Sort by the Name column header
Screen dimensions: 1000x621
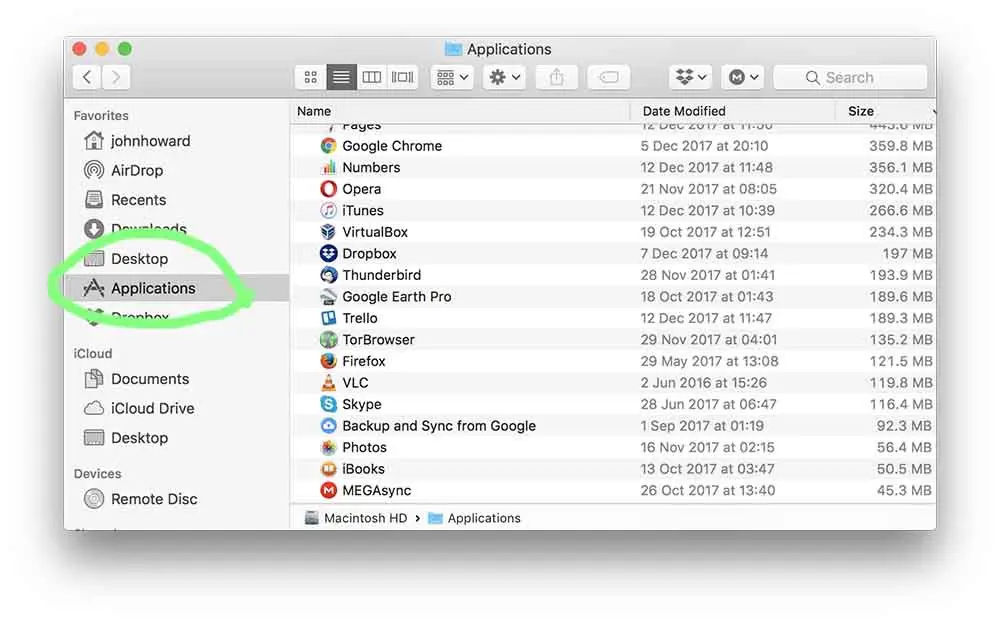click(x=314, y=111)
